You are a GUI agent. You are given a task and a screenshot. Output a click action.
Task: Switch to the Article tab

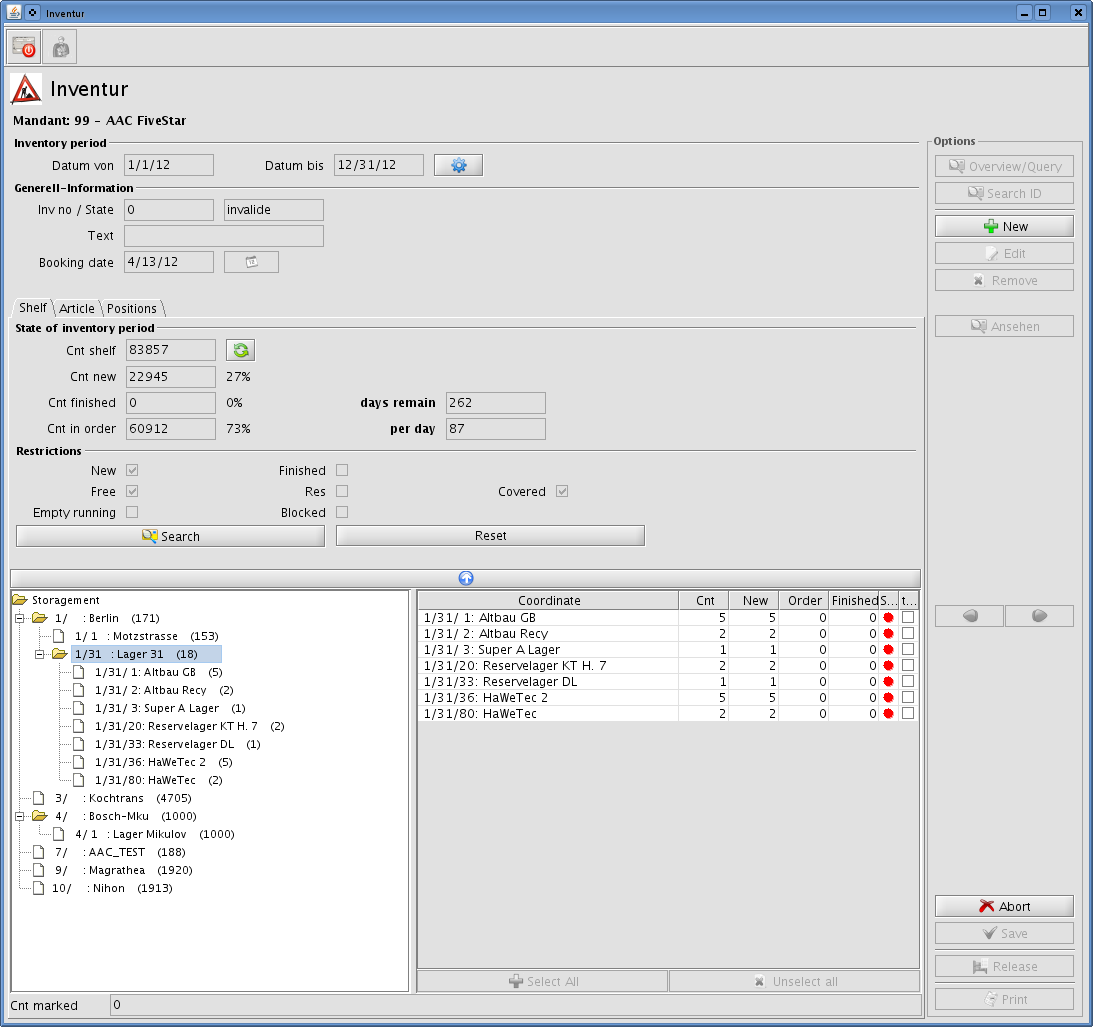[x=76, y=308]
